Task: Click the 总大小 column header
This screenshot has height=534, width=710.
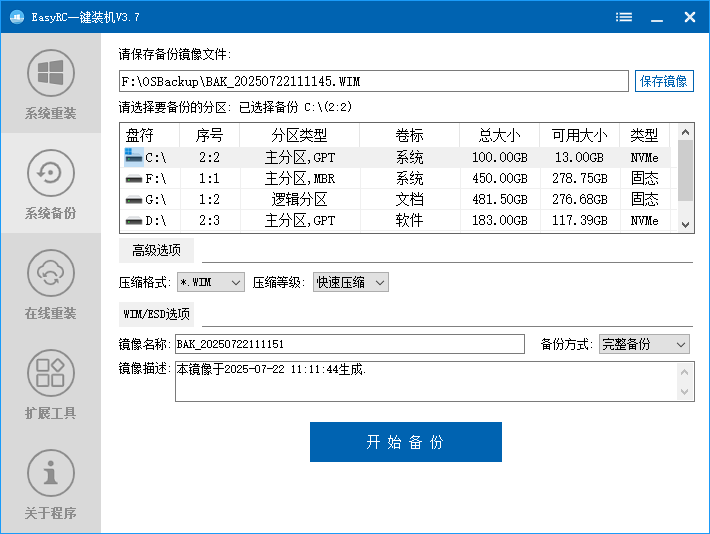Action: (x=499, y=135)
